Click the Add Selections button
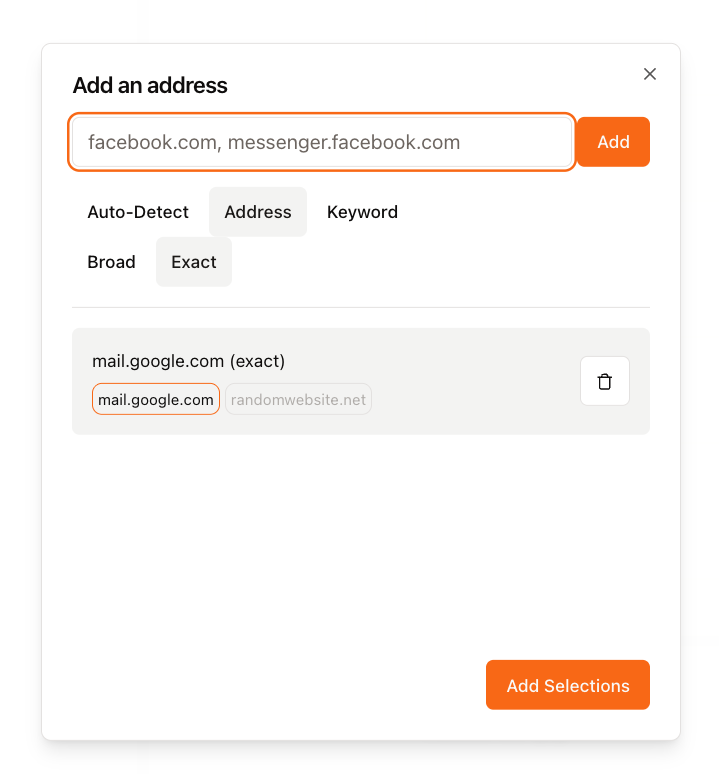 pyautogui.click(x=567, y=685)
